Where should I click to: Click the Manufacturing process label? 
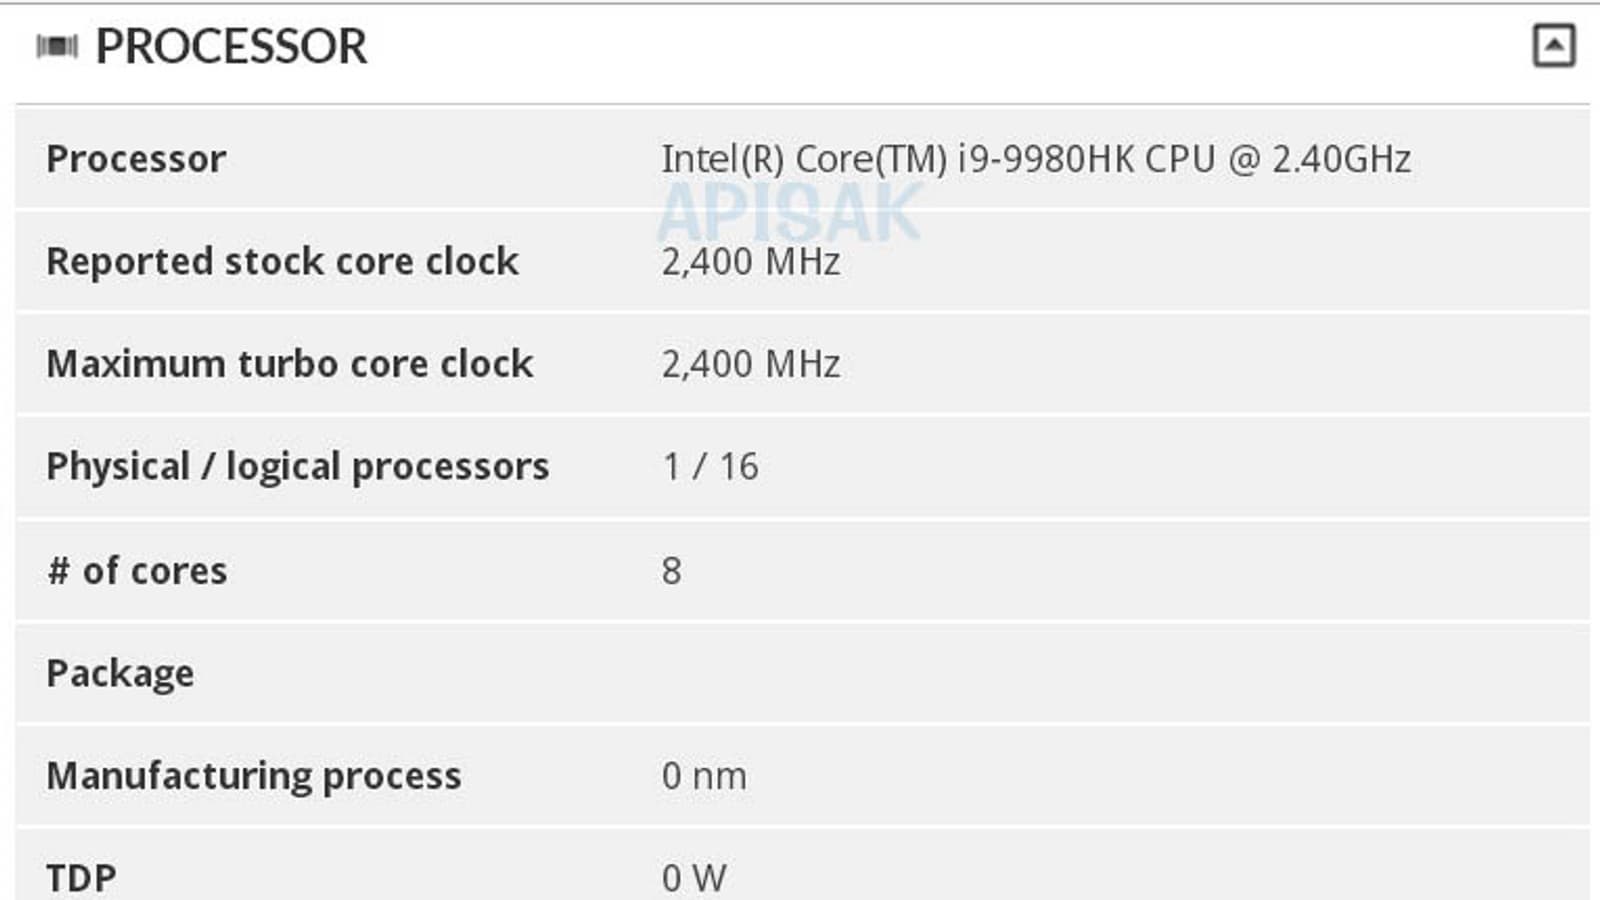[x=254, y=777]
